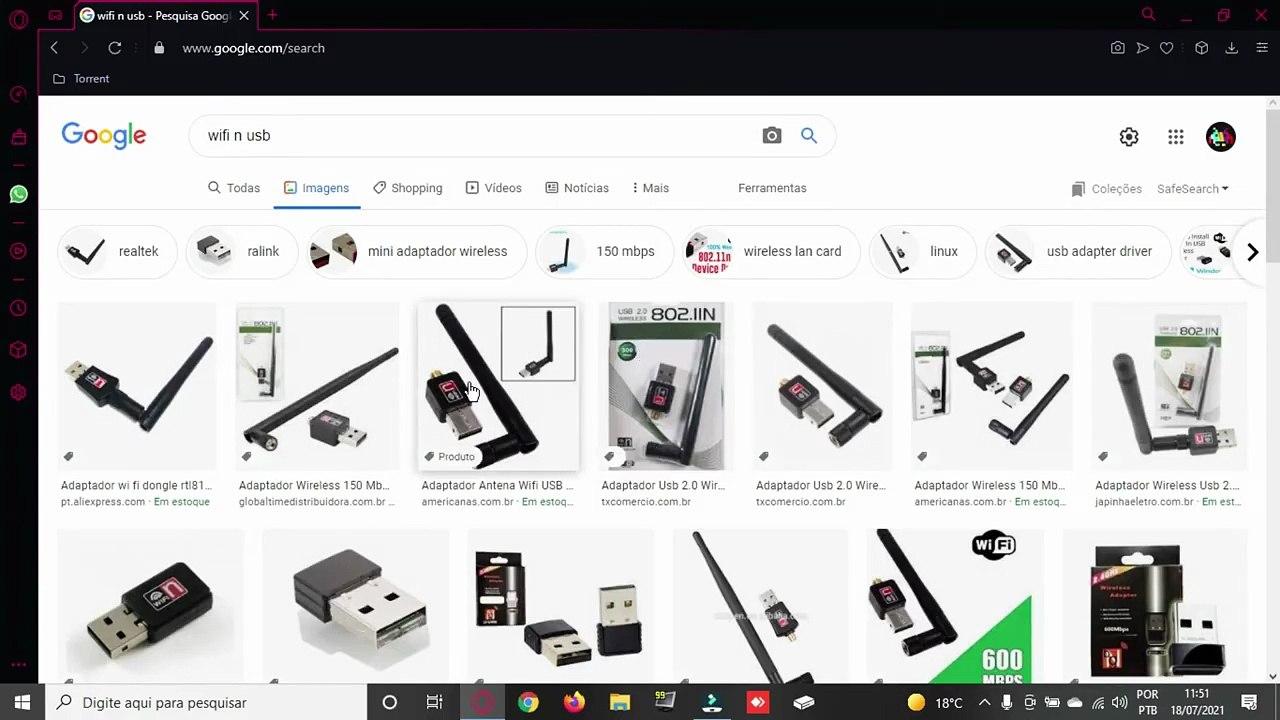
Task: Open Easy Setup sliders icon
Action: (1260, 48)
